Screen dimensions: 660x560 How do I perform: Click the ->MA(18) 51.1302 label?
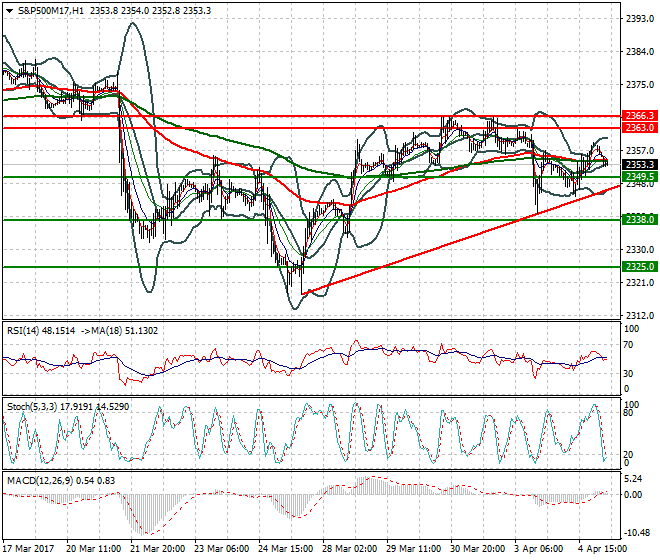[118, 331]
